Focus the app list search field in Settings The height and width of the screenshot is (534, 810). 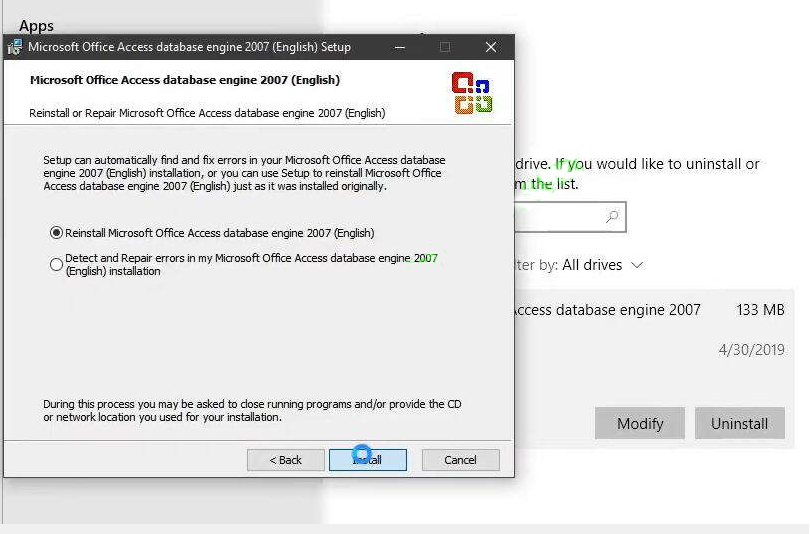point(570,217)
